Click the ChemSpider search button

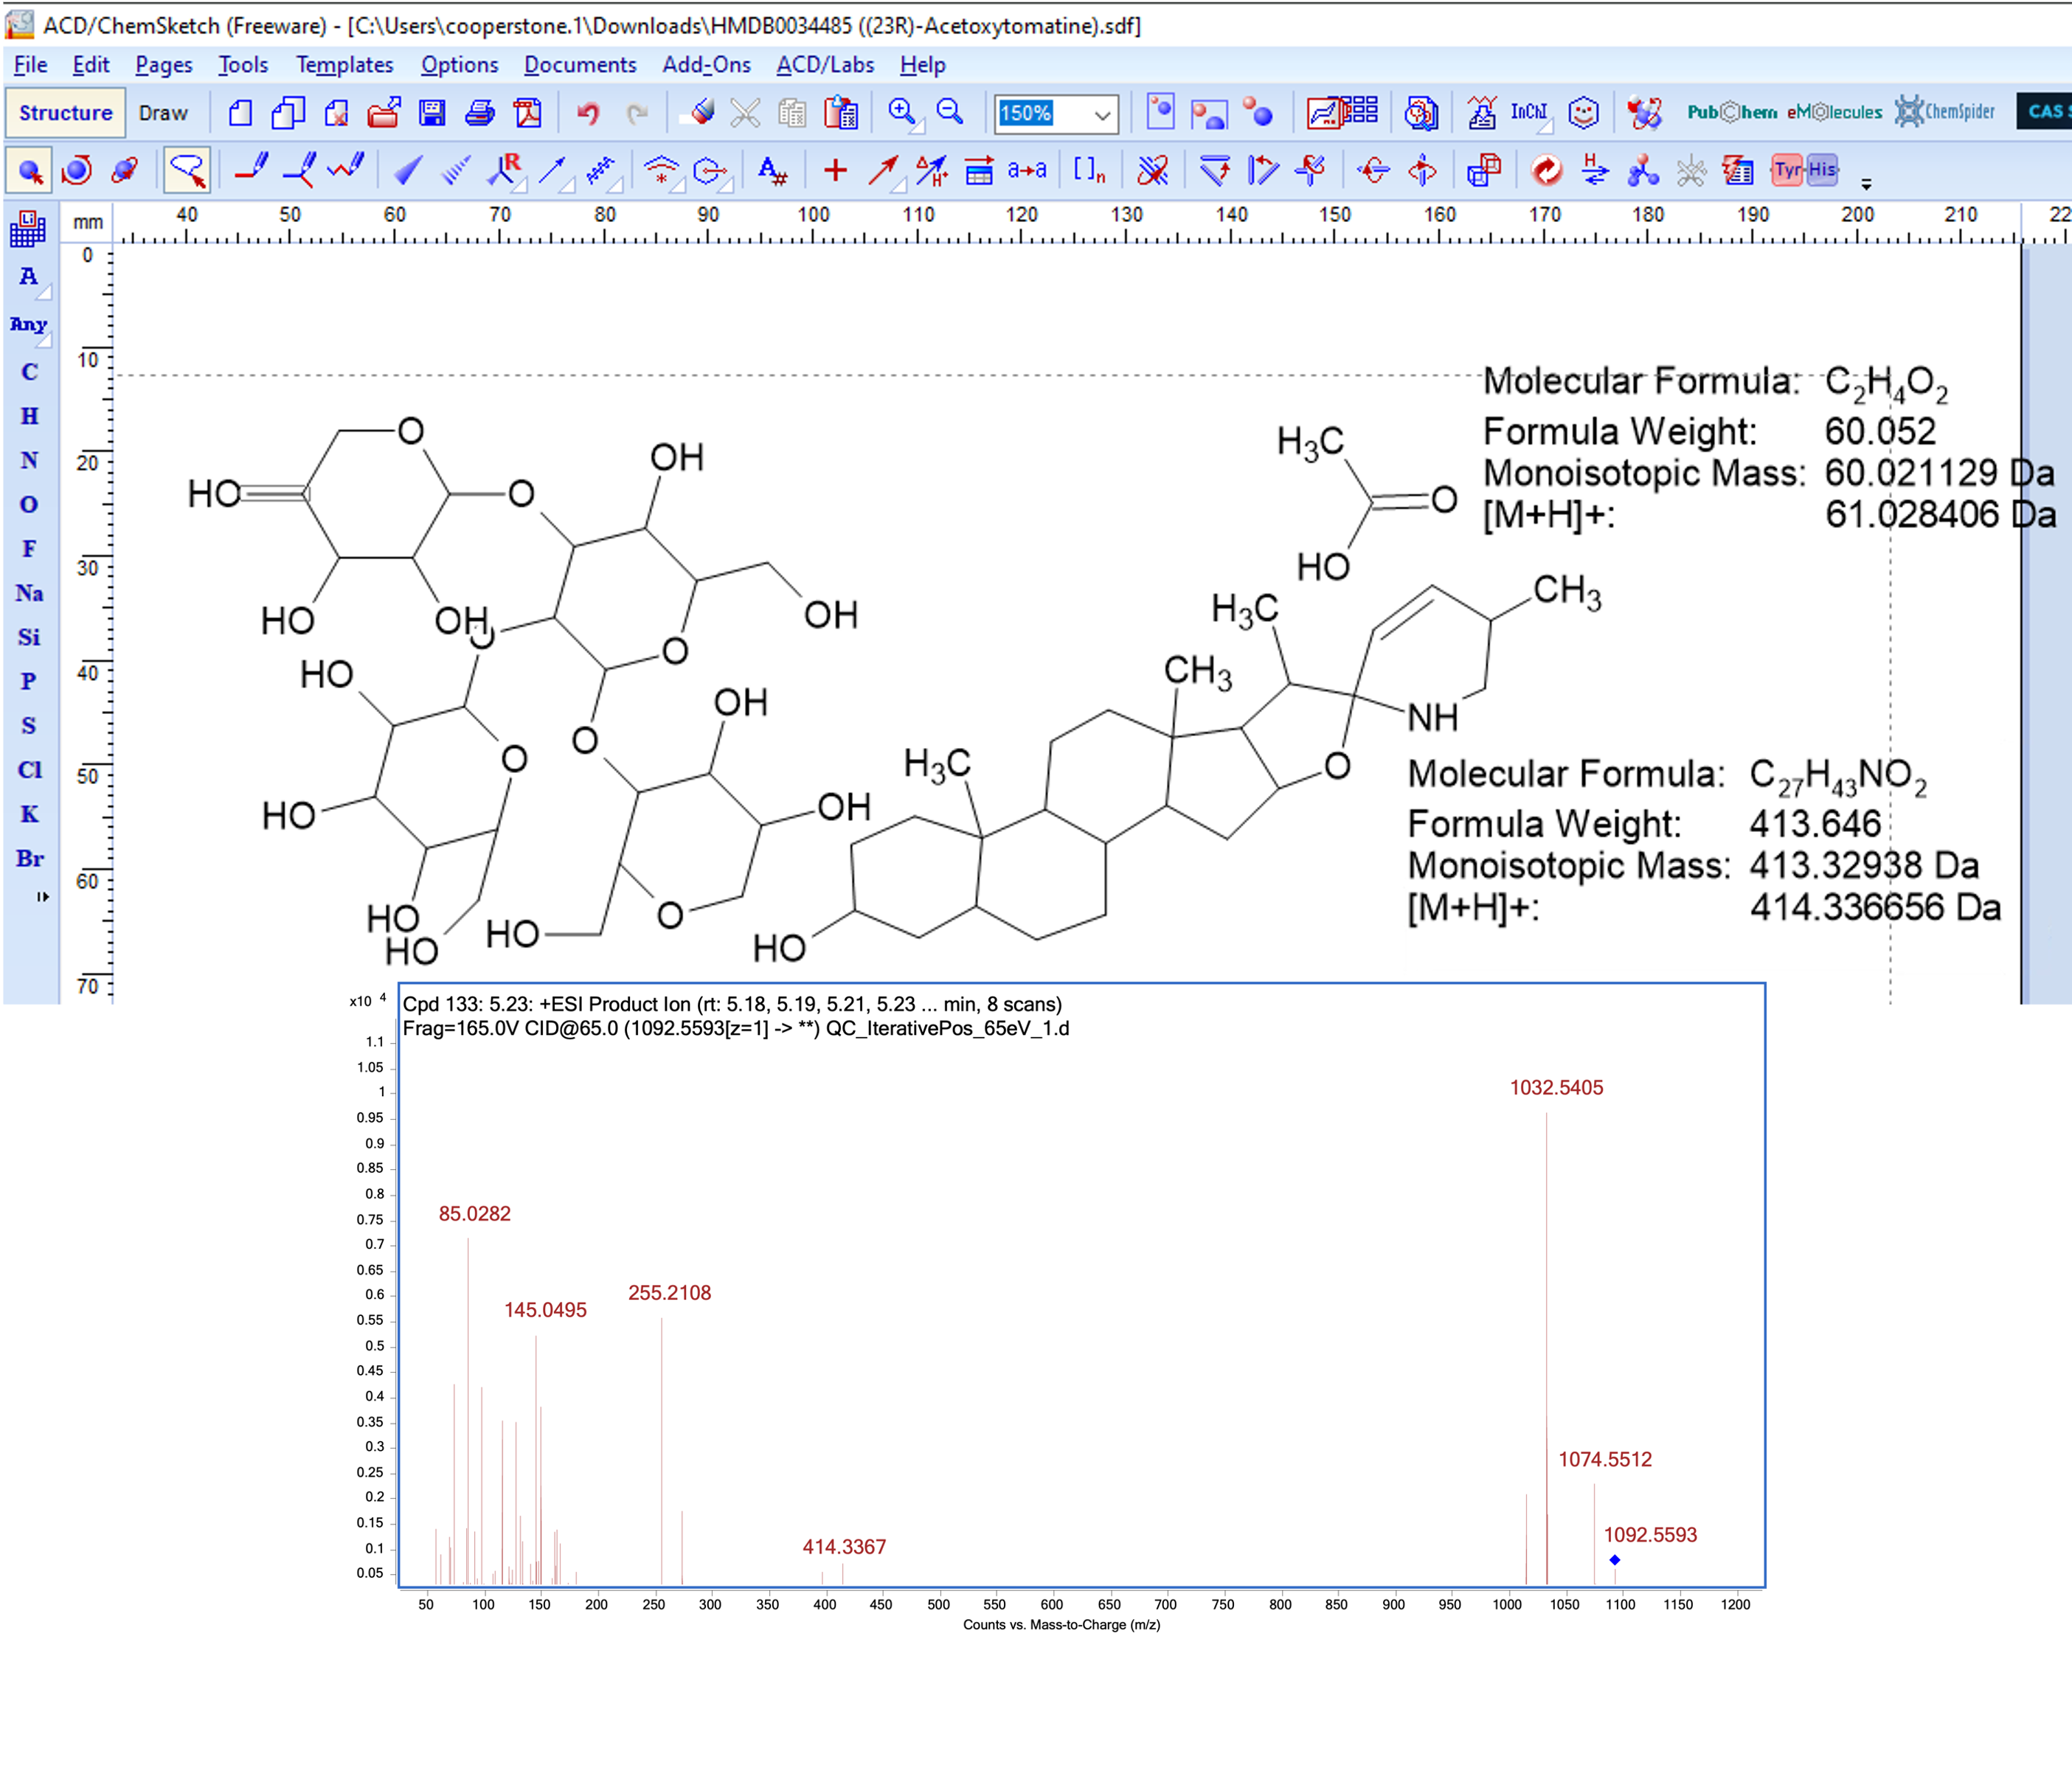(x=1944, y=112)
